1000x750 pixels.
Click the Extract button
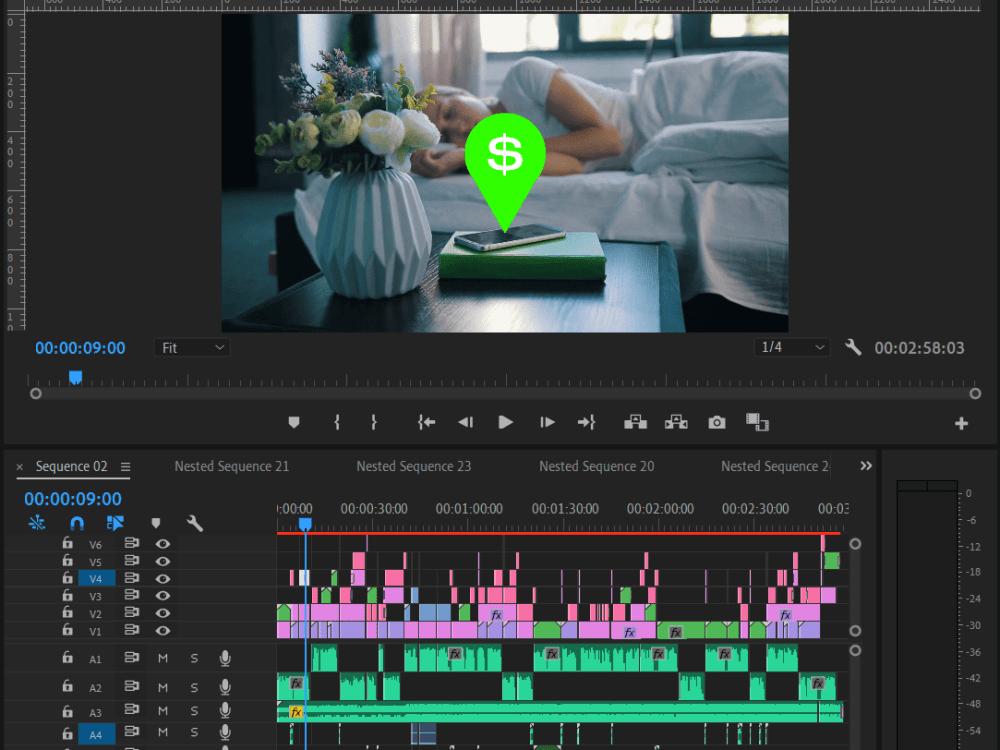[x=676, y=422]
